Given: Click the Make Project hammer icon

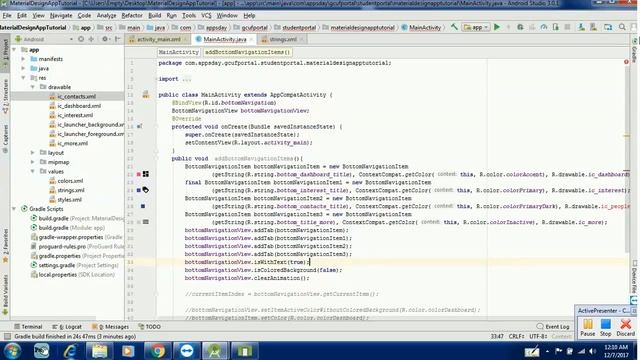Looking at the screenshot, I should [x=454, y=27].
